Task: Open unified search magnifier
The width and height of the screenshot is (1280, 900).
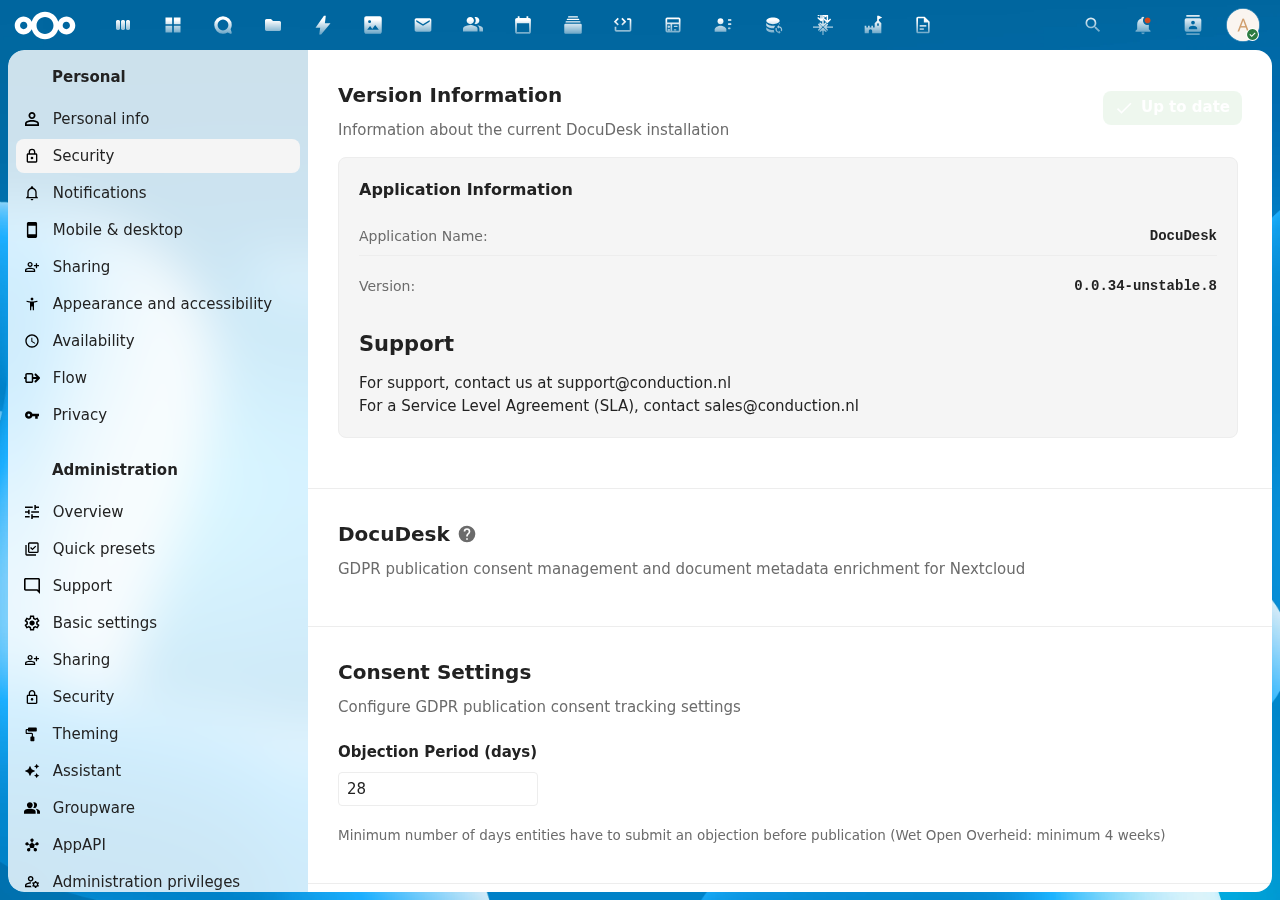Action: point(1093,25)
